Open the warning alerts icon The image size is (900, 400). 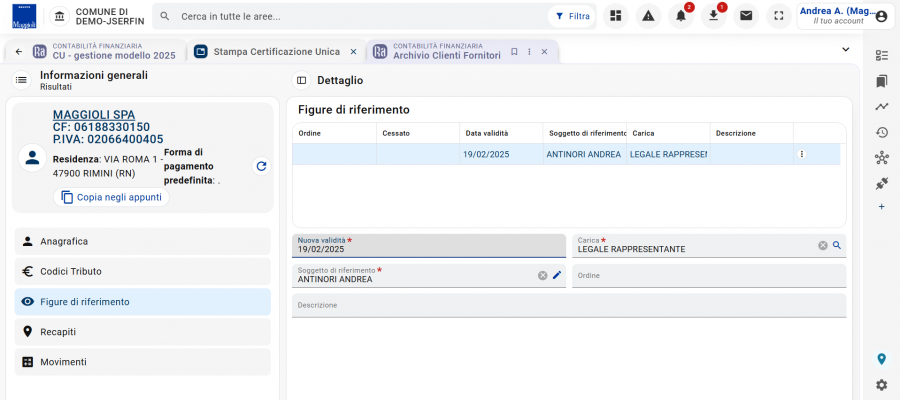tap(648, 16)
